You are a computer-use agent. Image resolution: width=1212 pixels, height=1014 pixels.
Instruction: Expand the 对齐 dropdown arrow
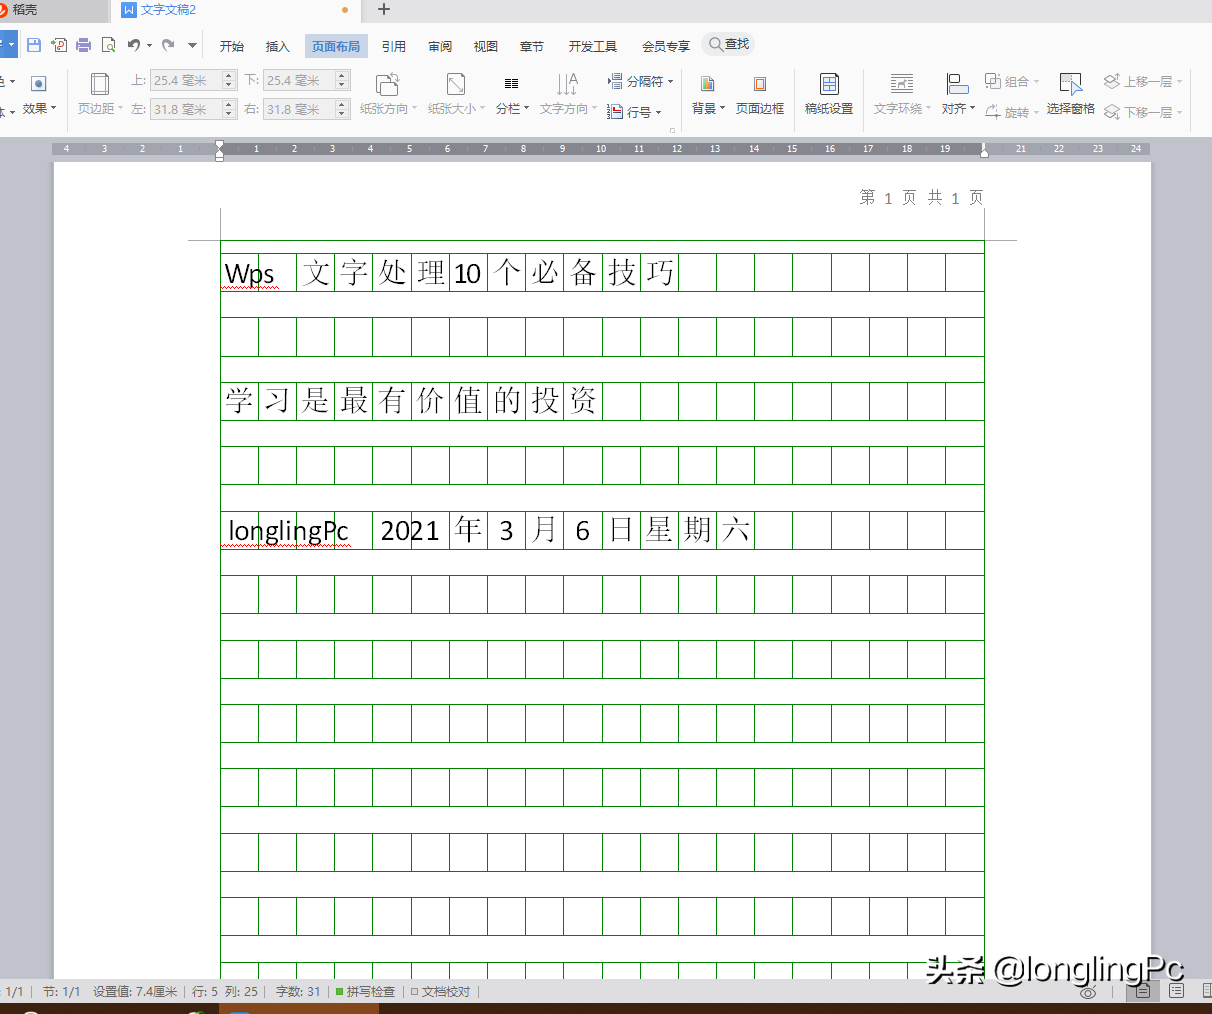972,108
